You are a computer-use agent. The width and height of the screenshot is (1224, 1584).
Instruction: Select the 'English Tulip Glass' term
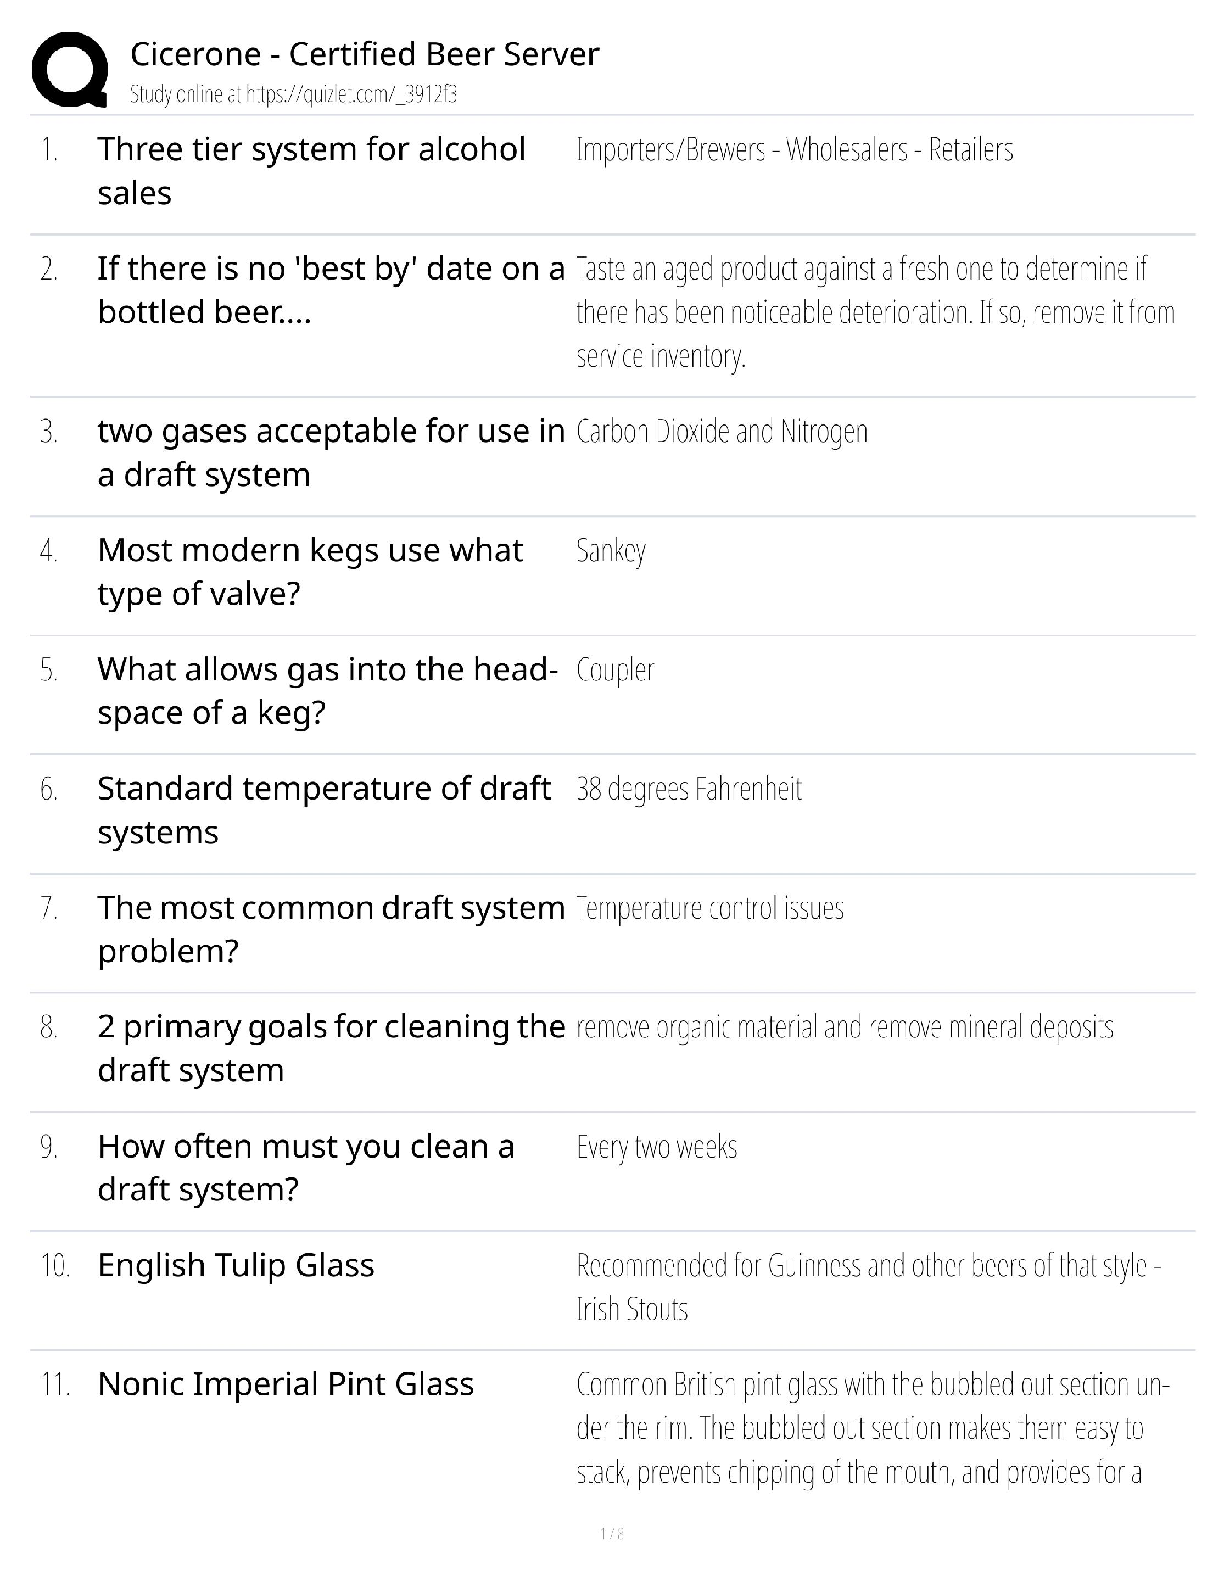[236, 1266]
